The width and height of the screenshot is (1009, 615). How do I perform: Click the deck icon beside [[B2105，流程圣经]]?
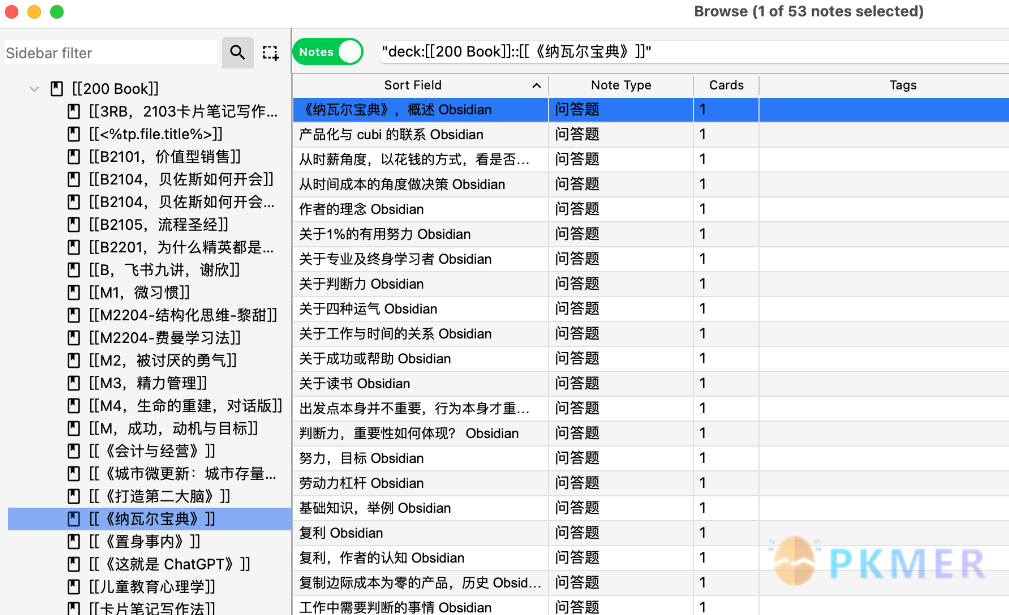tap(74, 225)
